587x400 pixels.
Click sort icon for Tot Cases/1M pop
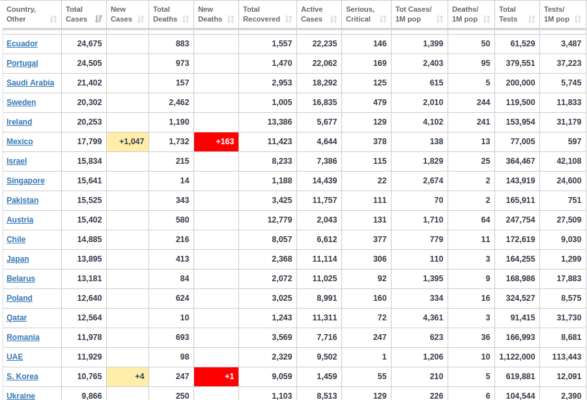tap(440, 19)
